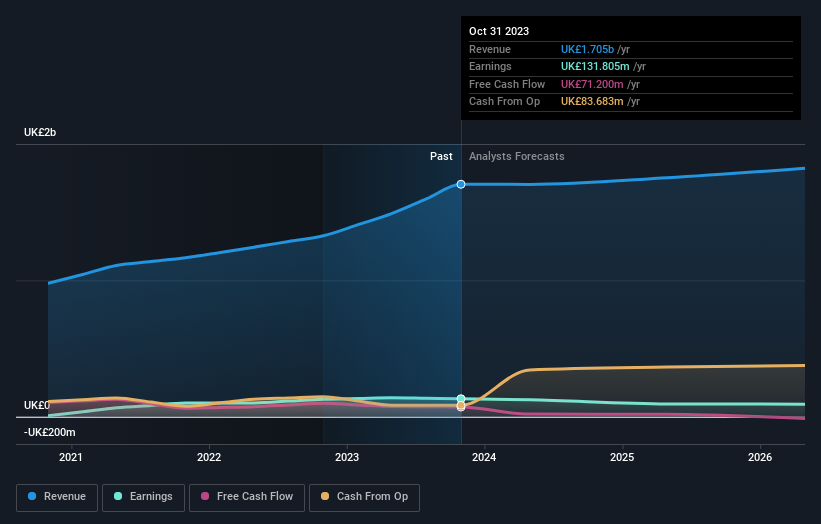Click the 2022 x-axis label
Viewport: 821px width, 524px height.
pos(209,457)
